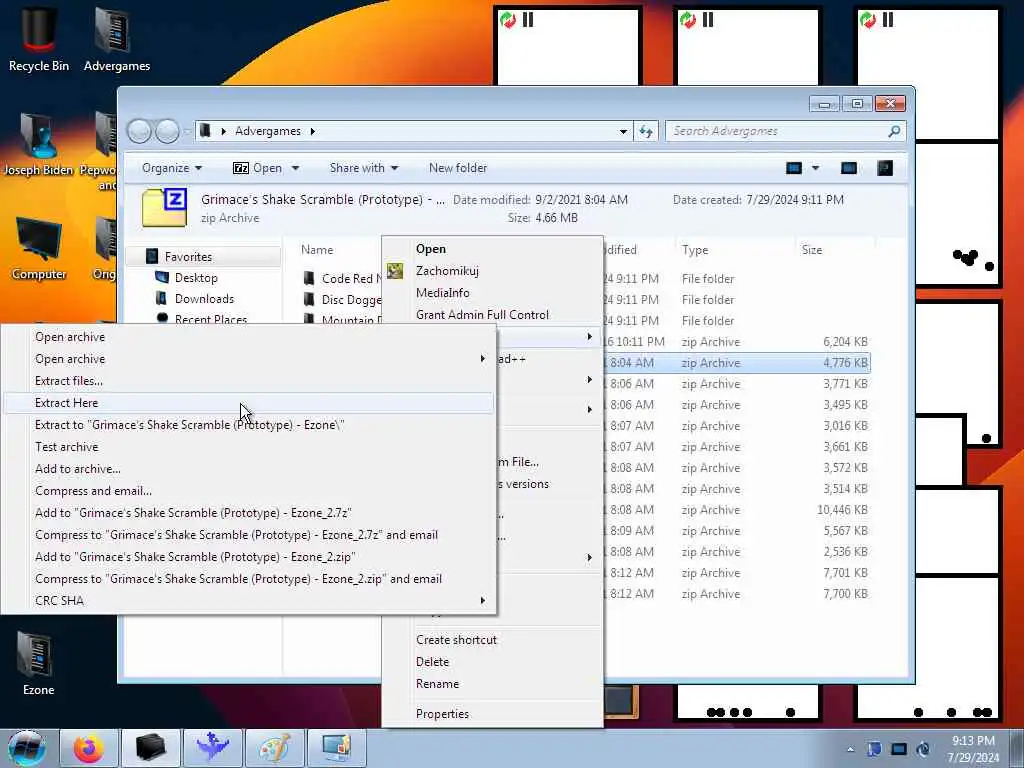Screen dimensions: 1024x768
Task: Click Open in the context menu
Action: pos(492,249)
